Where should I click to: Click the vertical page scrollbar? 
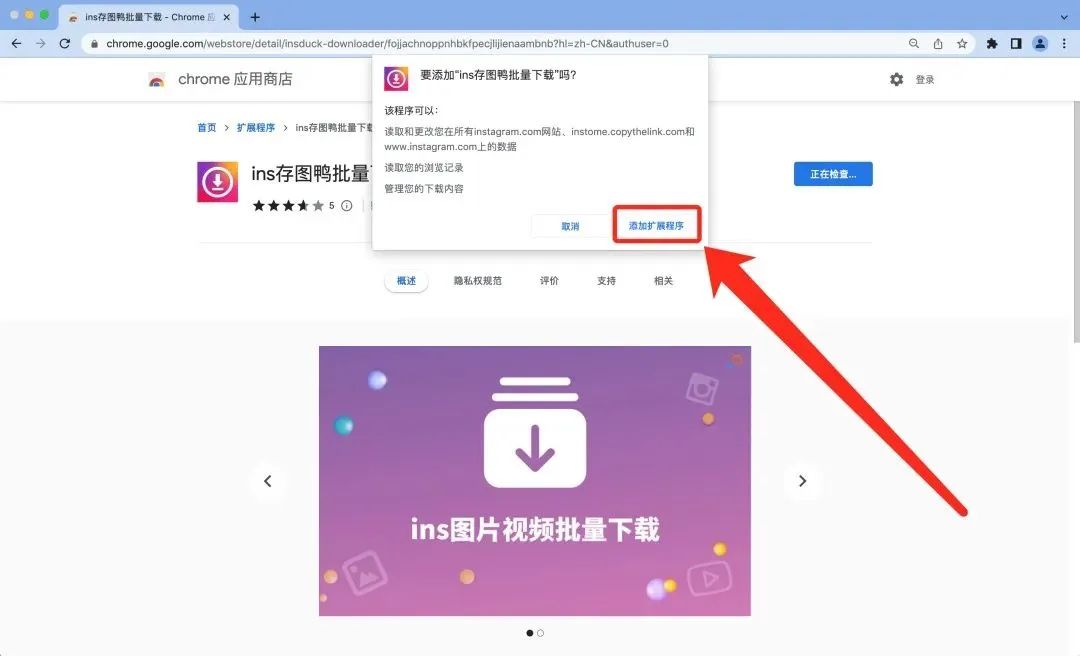(1075, 221)
